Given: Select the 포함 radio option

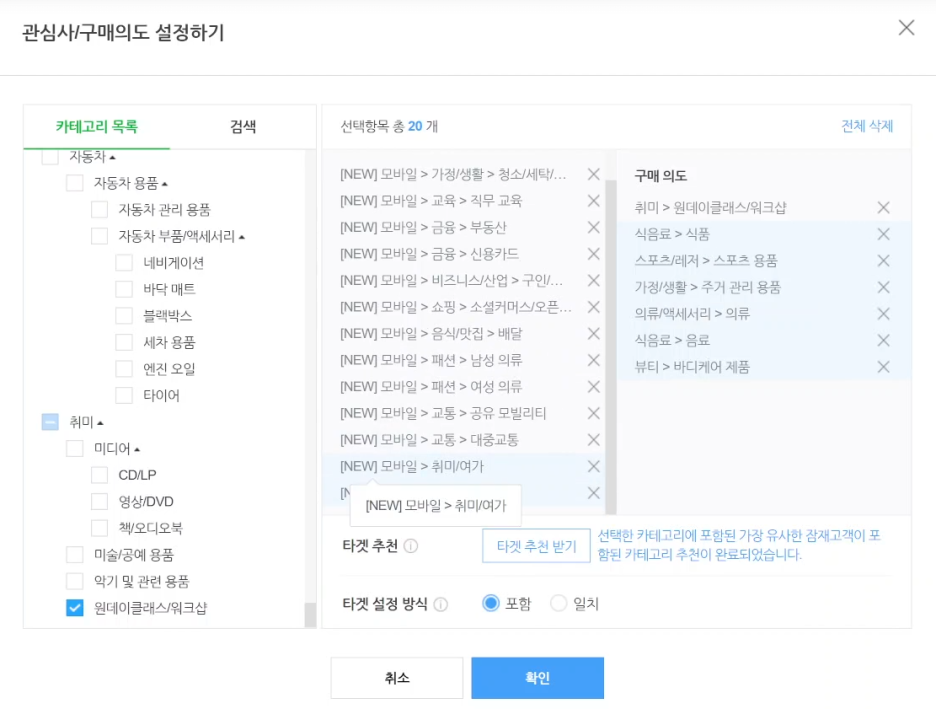Looking at the screenshot, I should (491, 603).
